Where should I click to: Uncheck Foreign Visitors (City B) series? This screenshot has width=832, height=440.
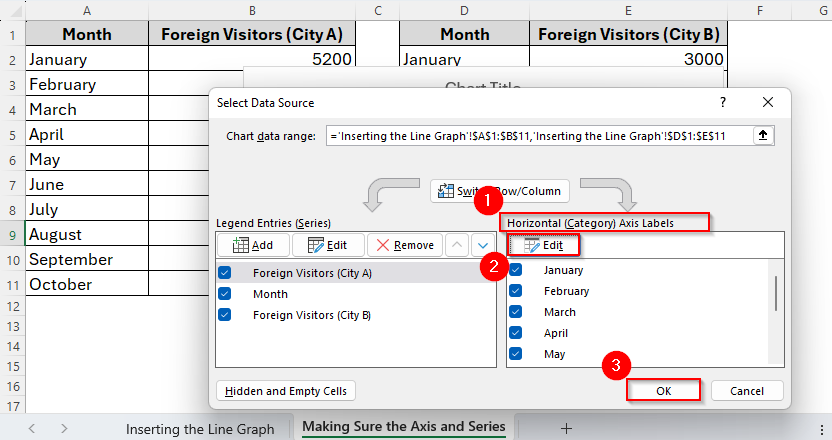(225, 315)
